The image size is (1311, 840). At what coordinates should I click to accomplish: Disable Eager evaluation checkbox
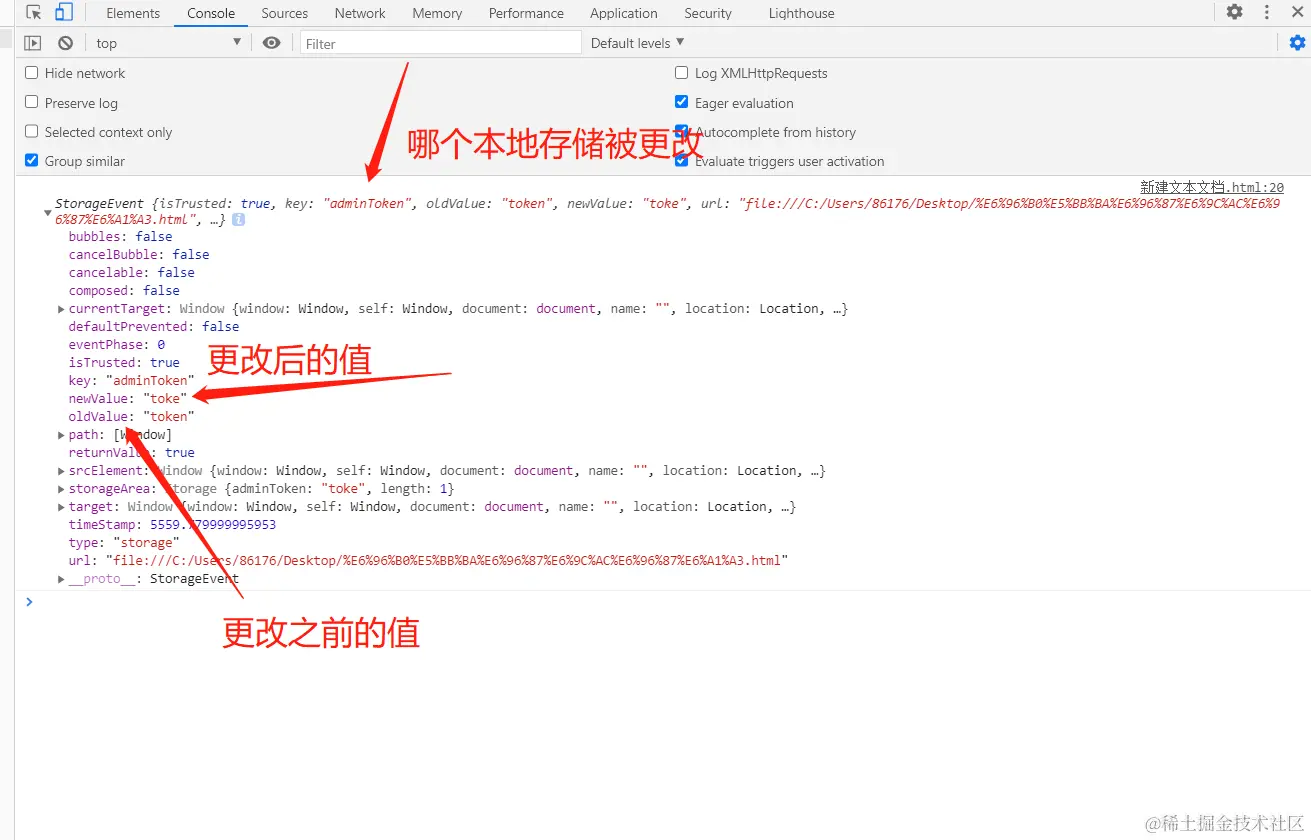682,102
